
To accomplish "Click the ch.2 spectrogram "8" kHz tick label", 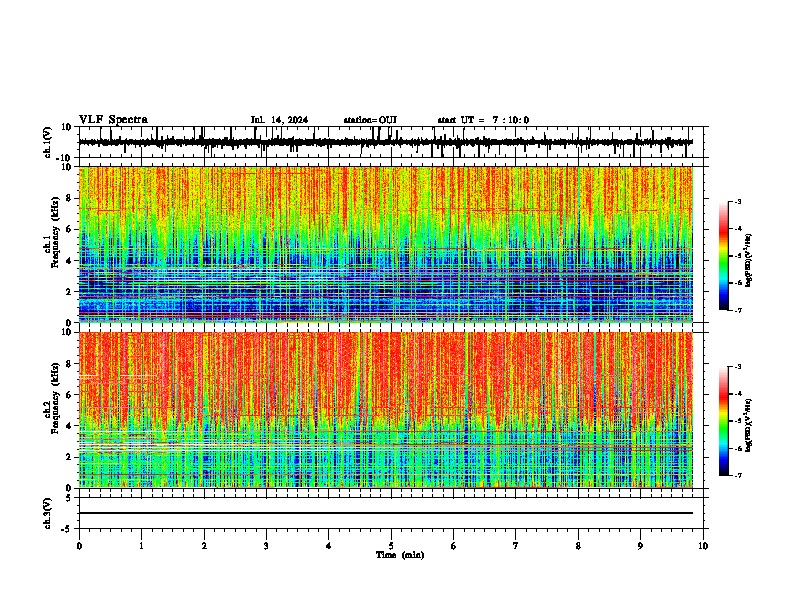I will (69, 364).
